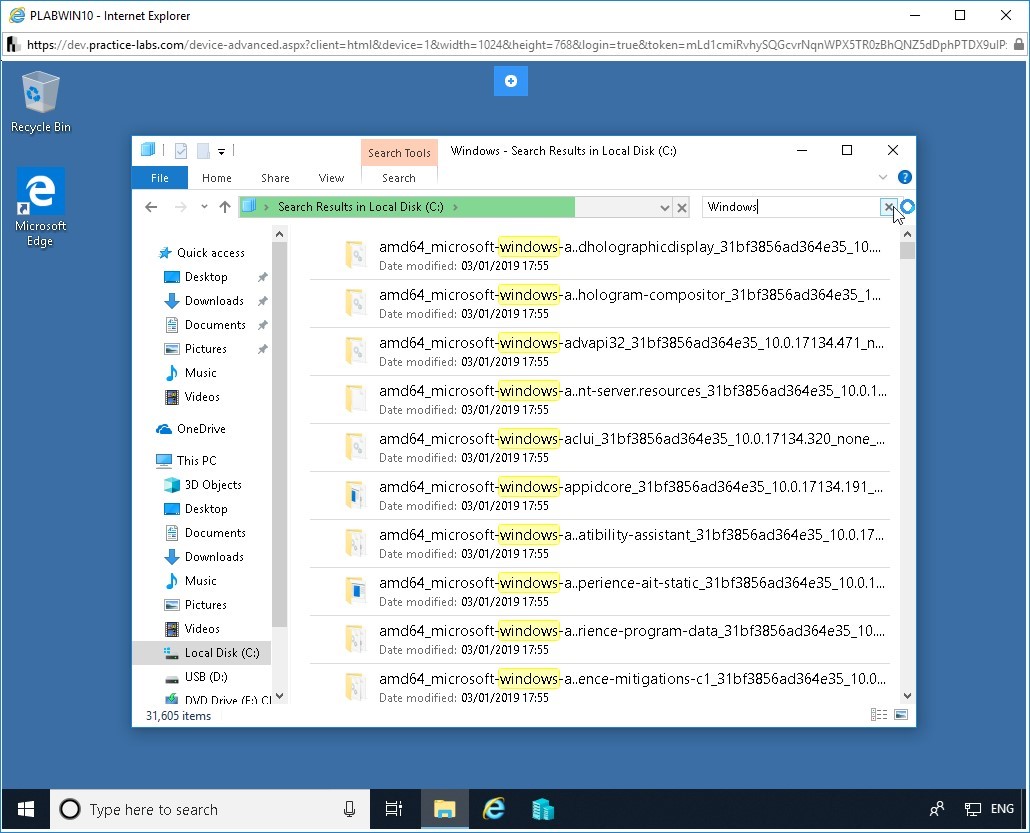Clear the search box text
1030x833 pixels.
pyautogui.click(x=888, y=207)
